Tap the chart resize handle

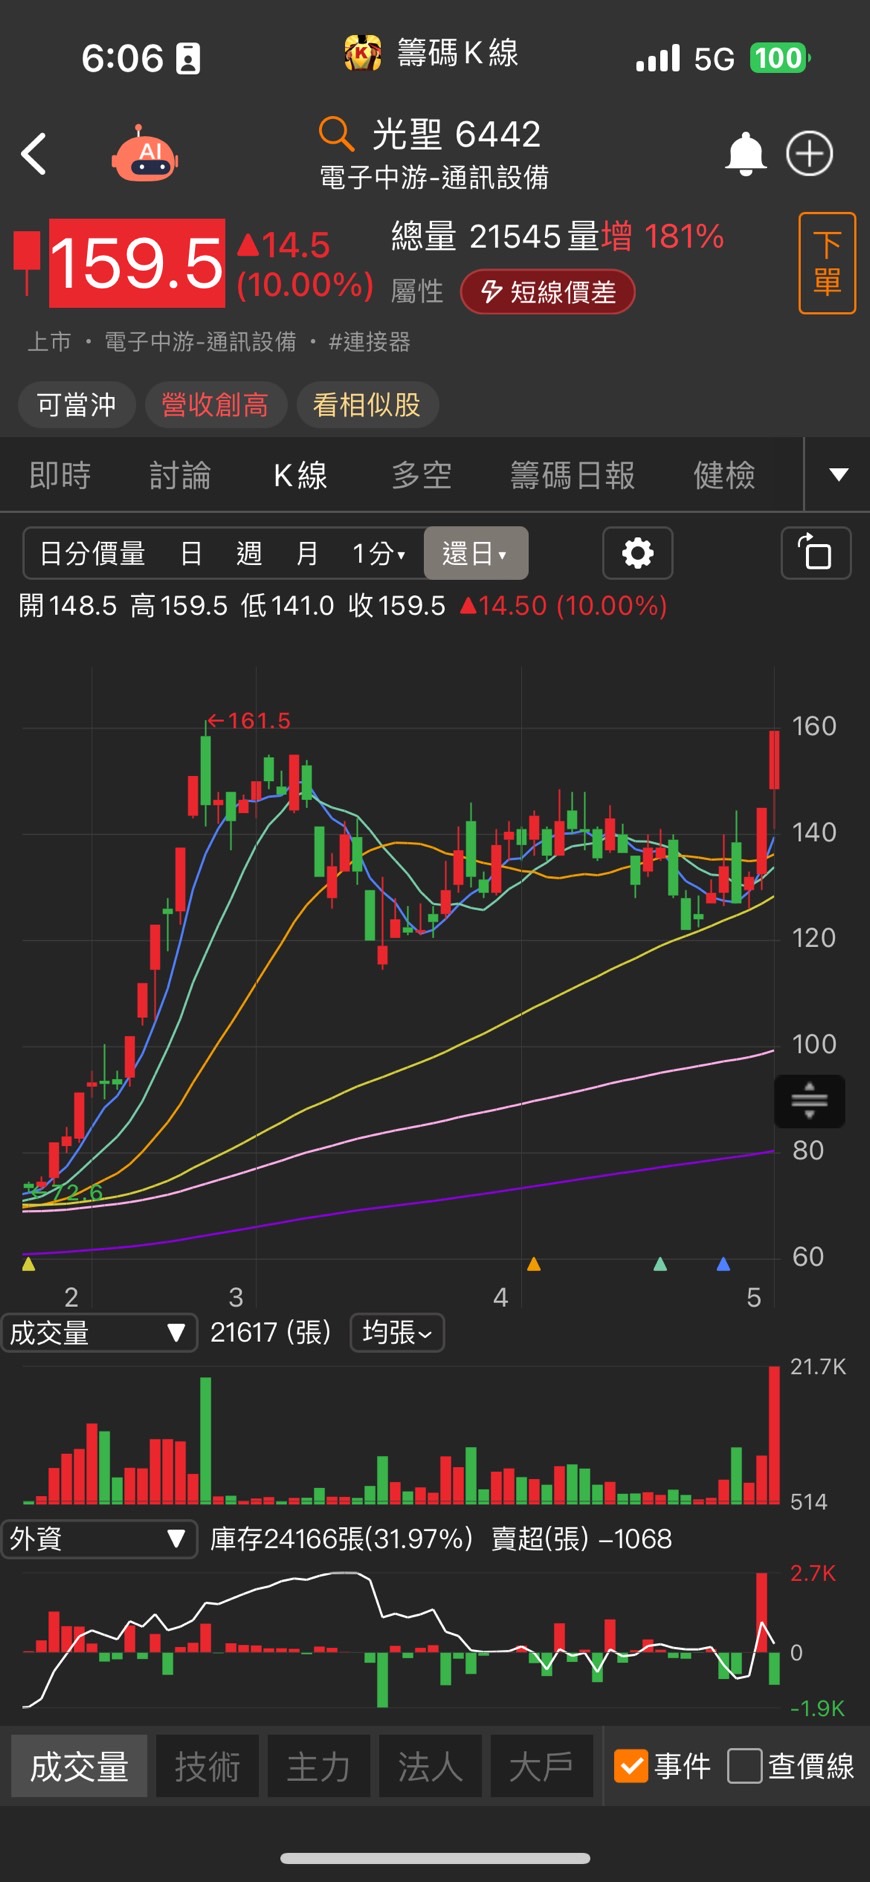pyautogui.click(x=810, y=1101)
